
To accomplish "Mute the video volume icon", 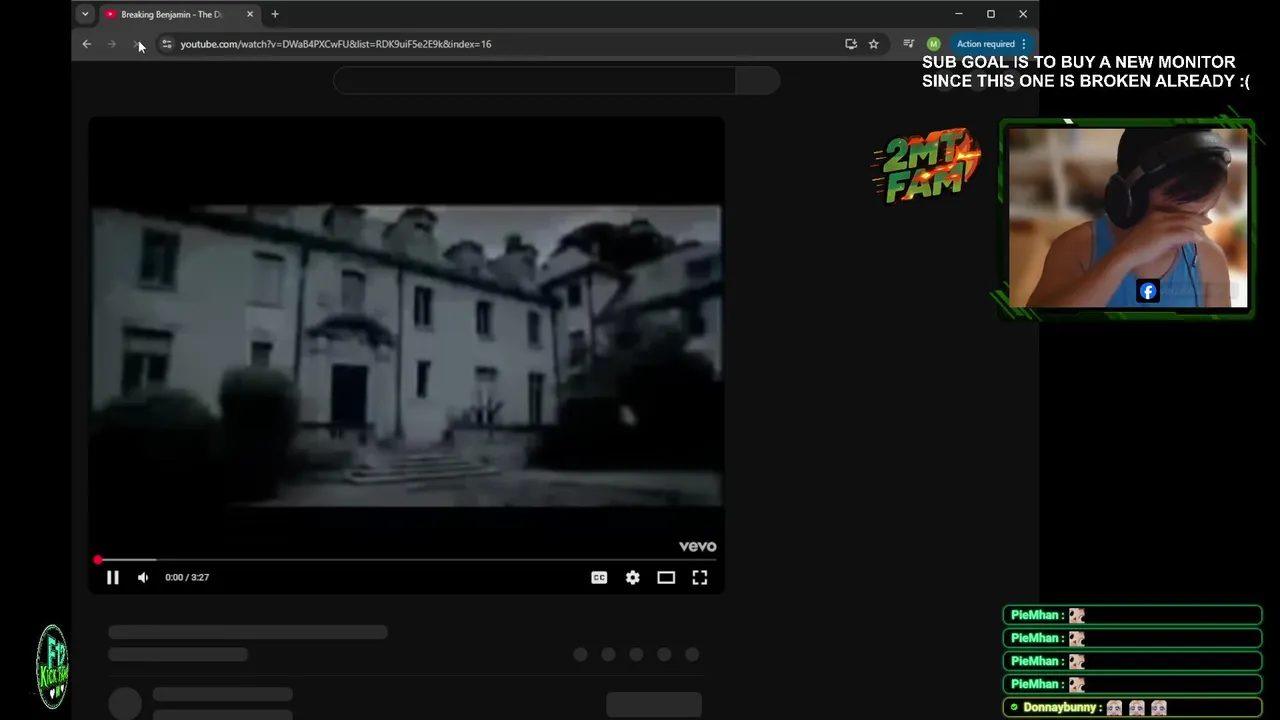I will pyautogui.click(x=143, y=577).
